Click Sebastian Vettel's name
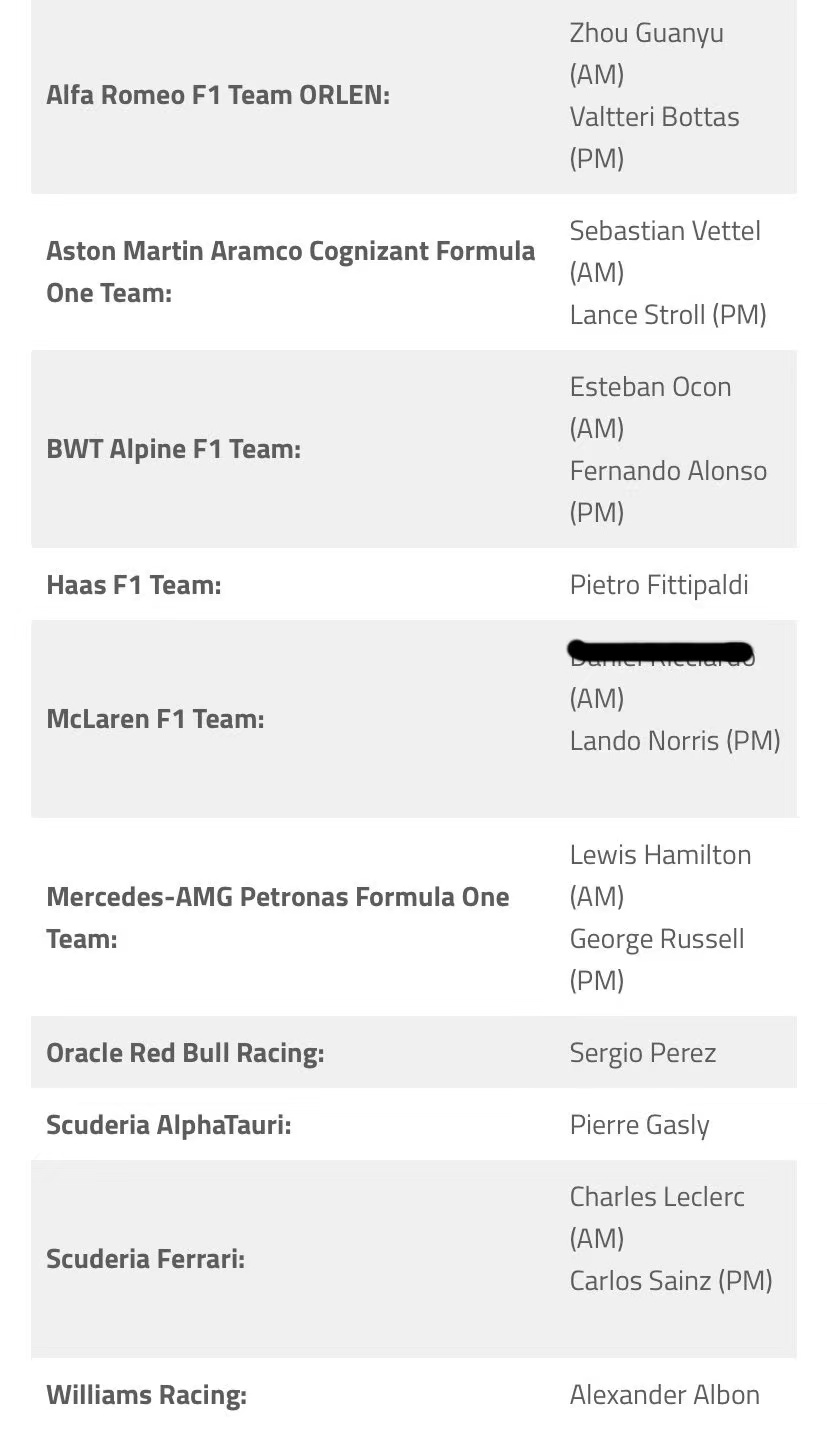The width and height of the screenshot is (827, 1440). tap(665, 231)
